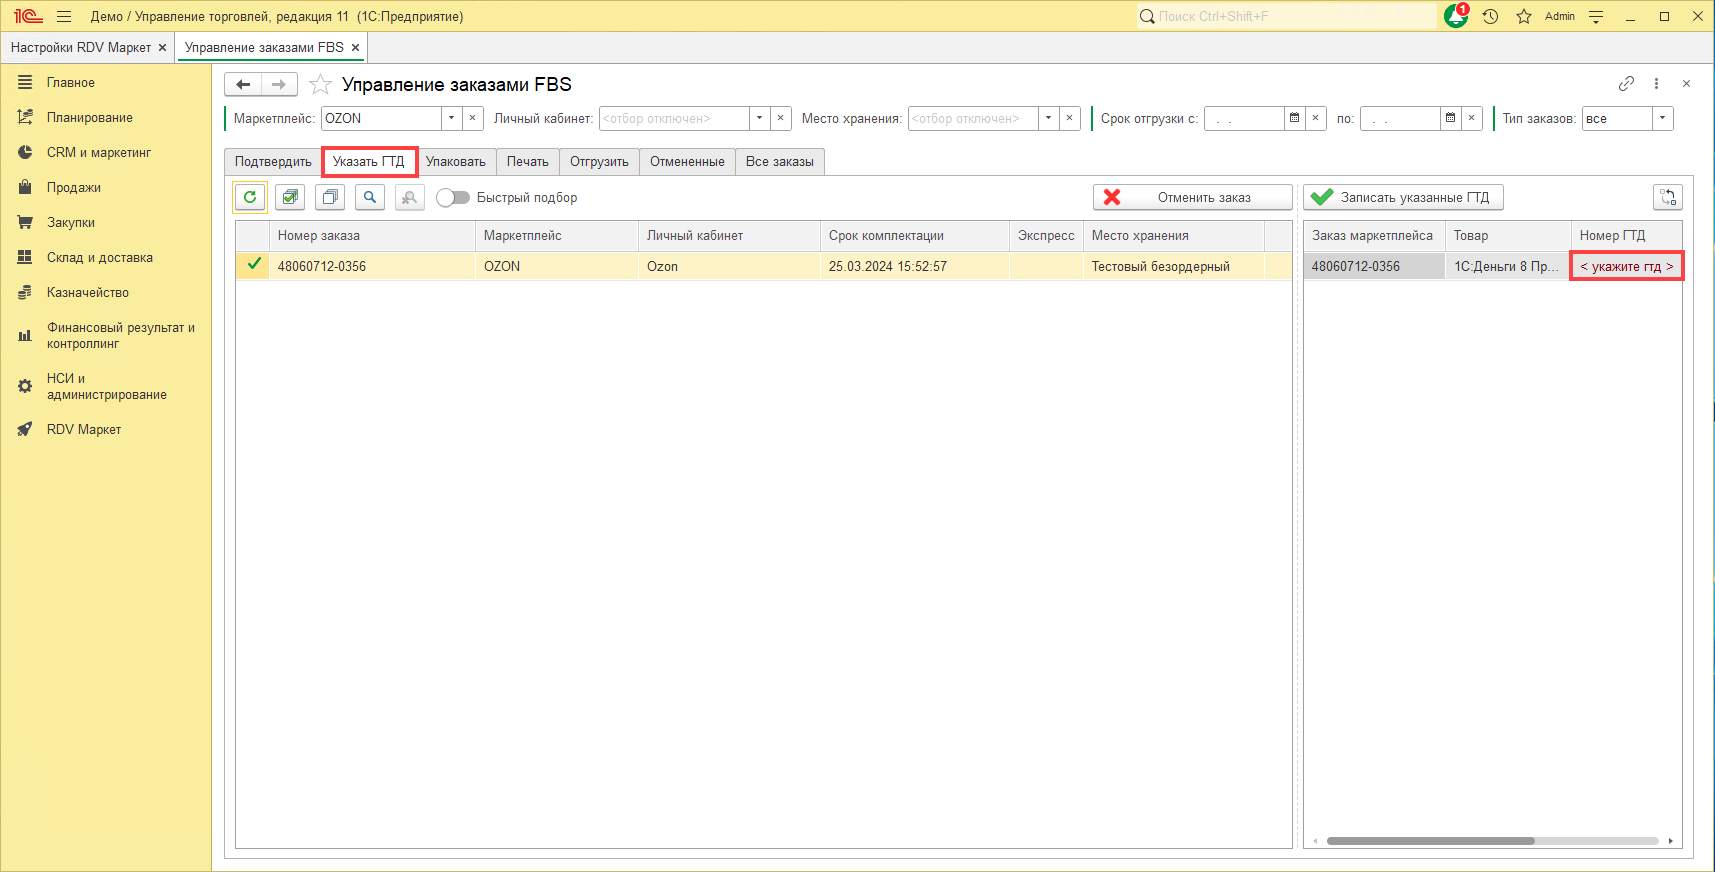Screen dimensions: 1715x872
Task: Switch to the Упаковать tab
Action: coord(456,162)
